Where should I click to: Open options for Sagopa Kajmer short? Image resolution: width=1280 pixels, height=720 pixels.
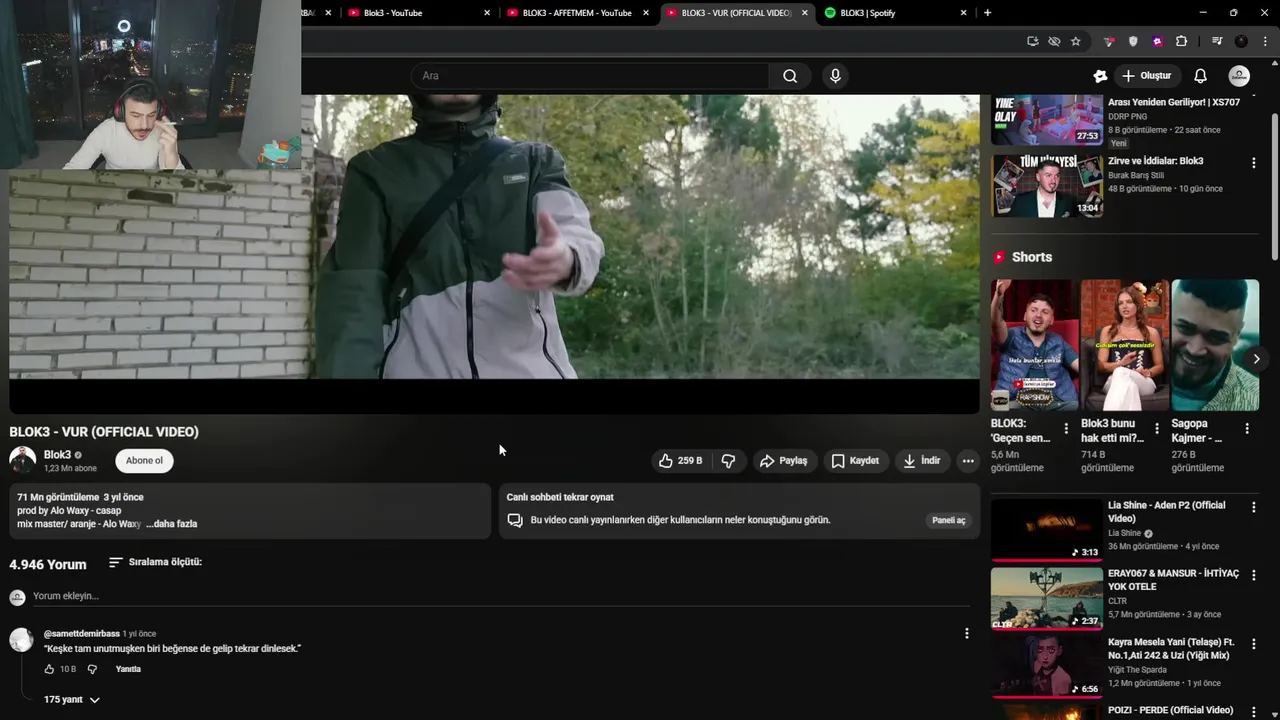click(x=1247, y=428)
